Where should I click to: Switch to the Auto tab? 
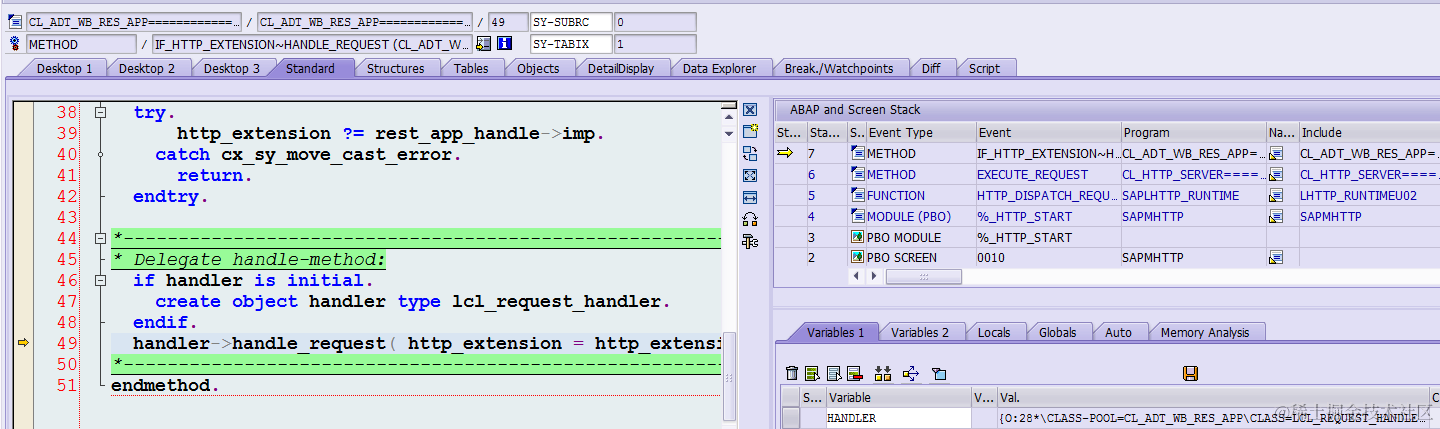(1119, 332)
